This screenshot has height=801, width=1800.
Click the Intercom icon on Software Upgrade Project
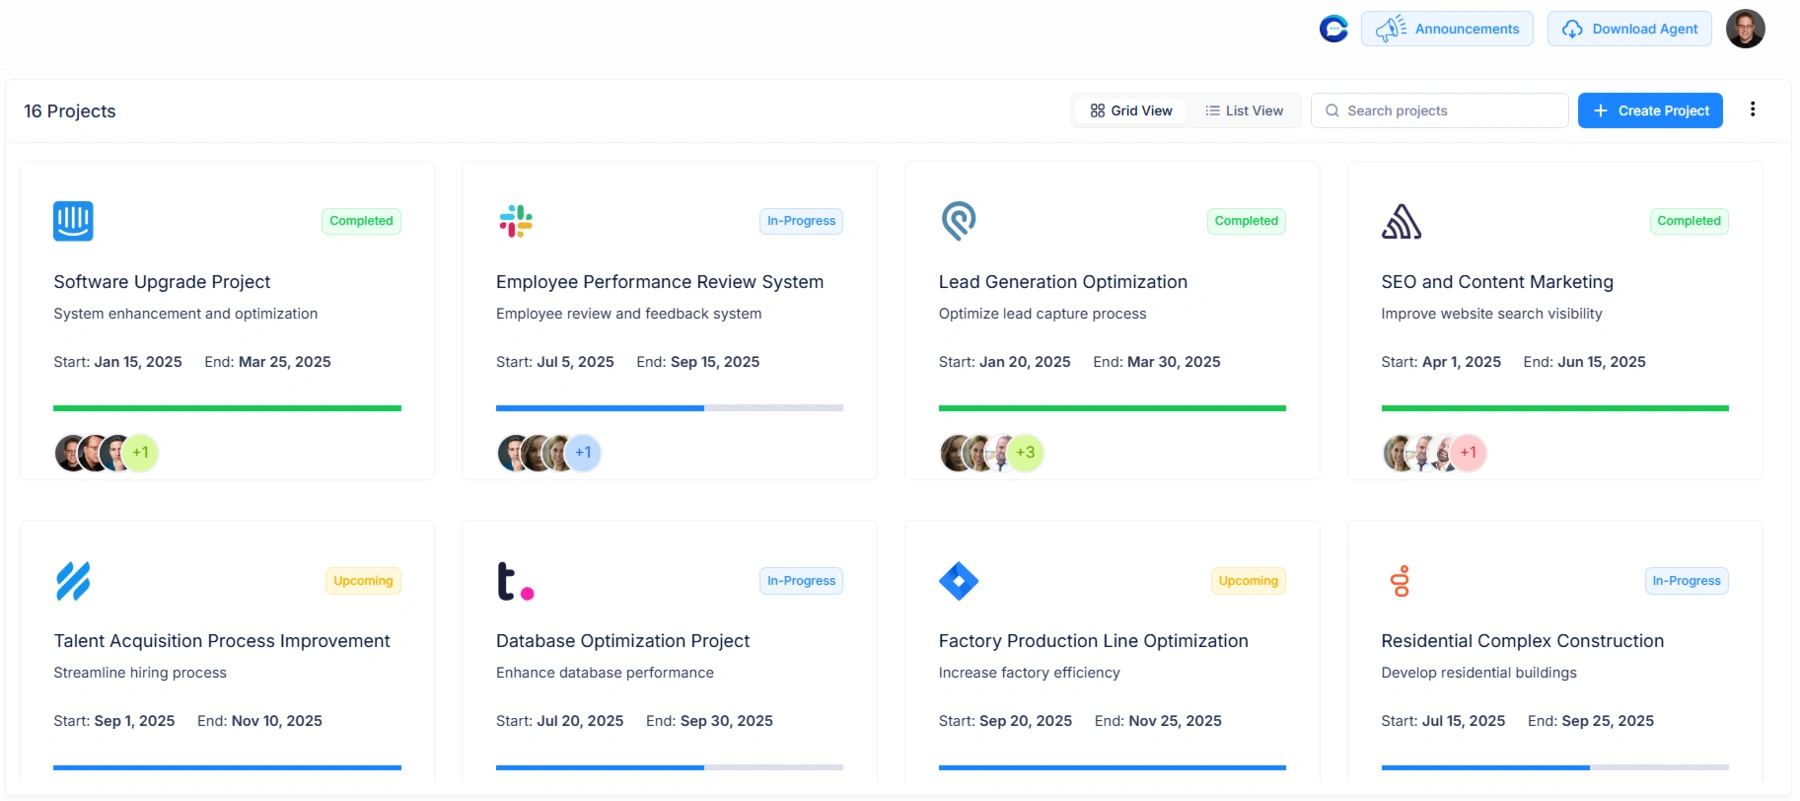73,221
